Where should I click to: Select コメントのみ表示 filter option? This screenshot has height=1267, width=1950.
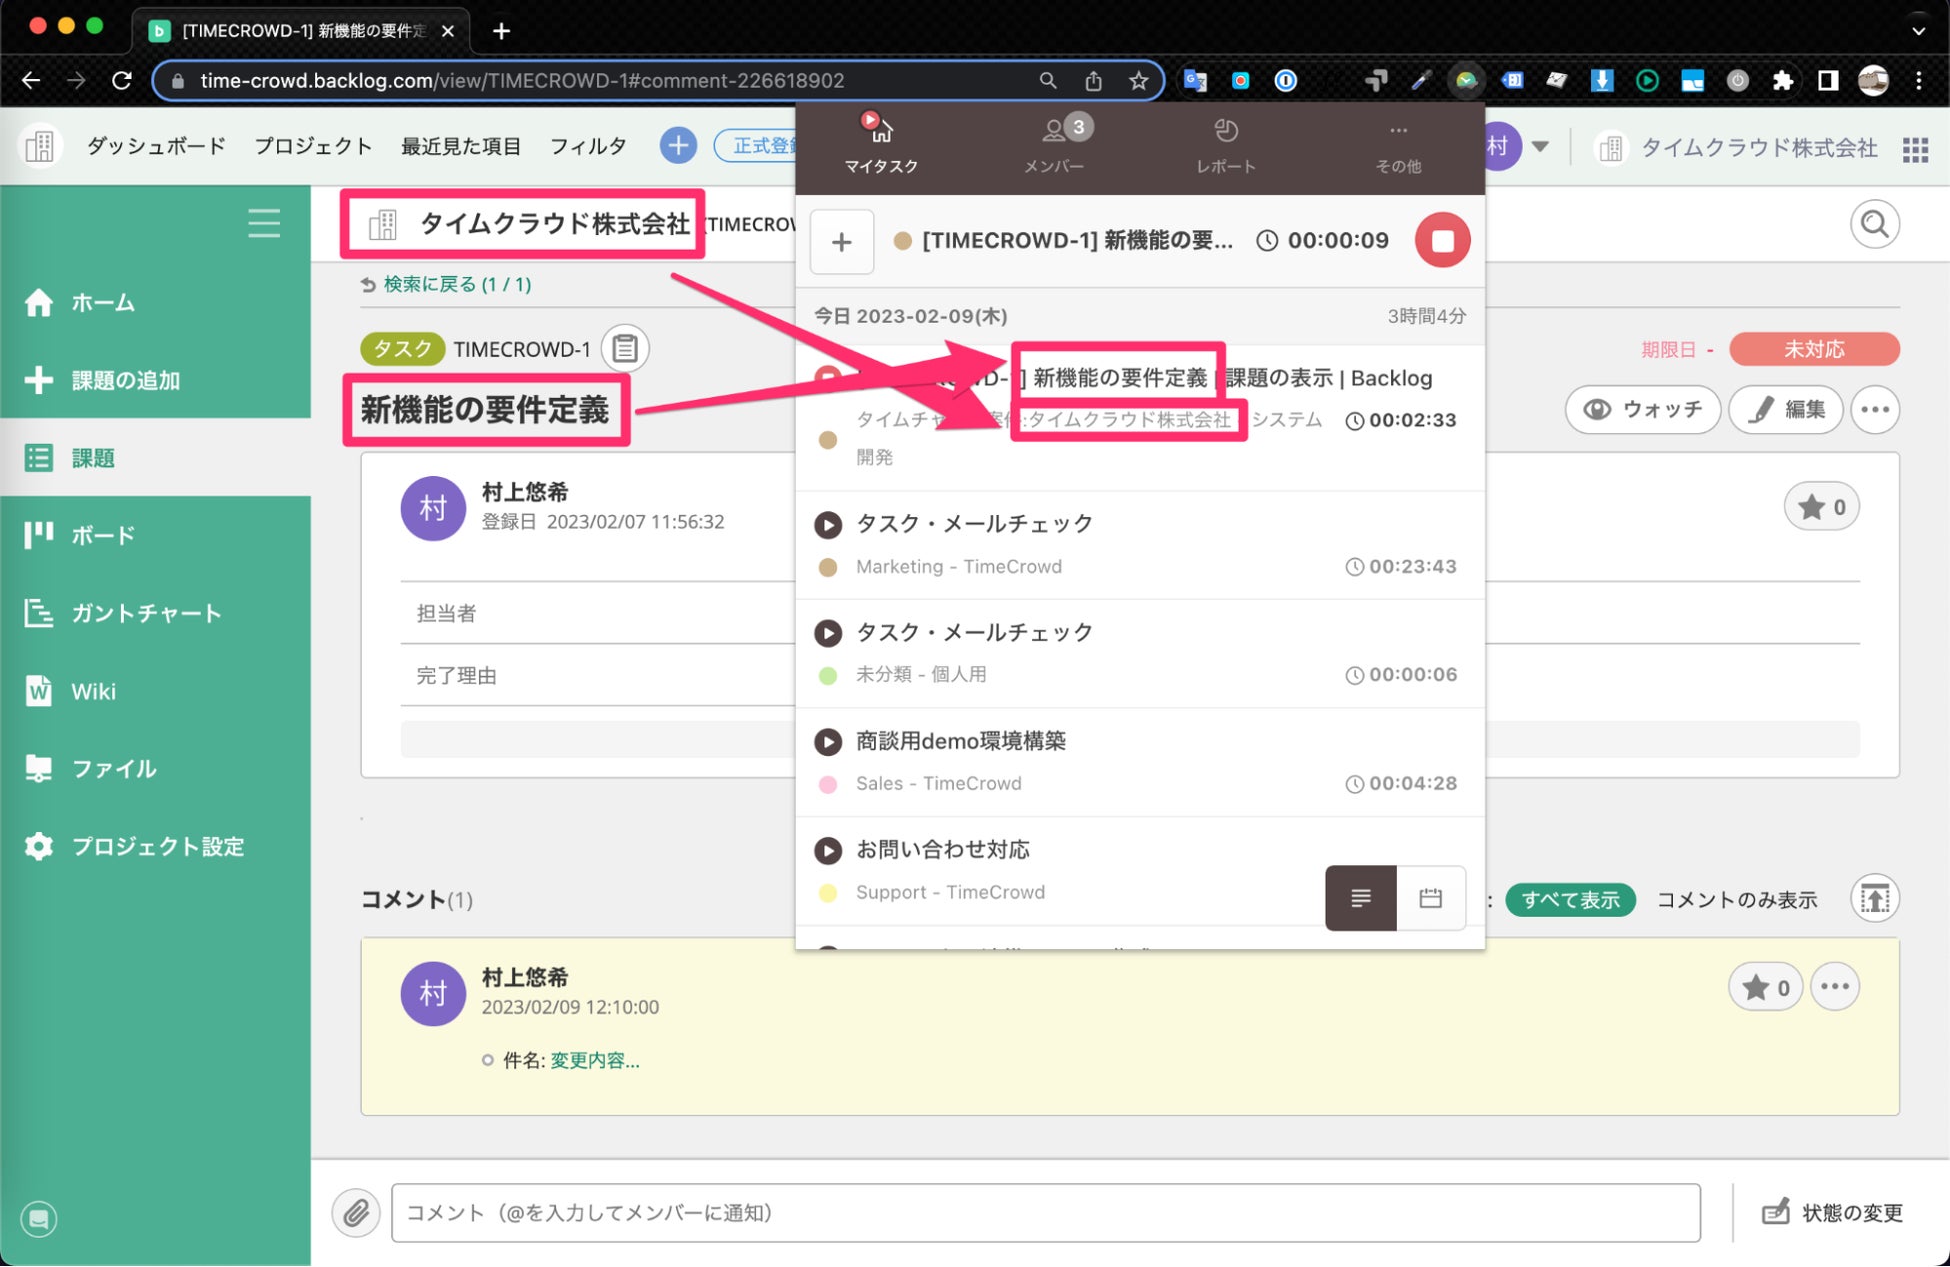(x=1736, y=899)
